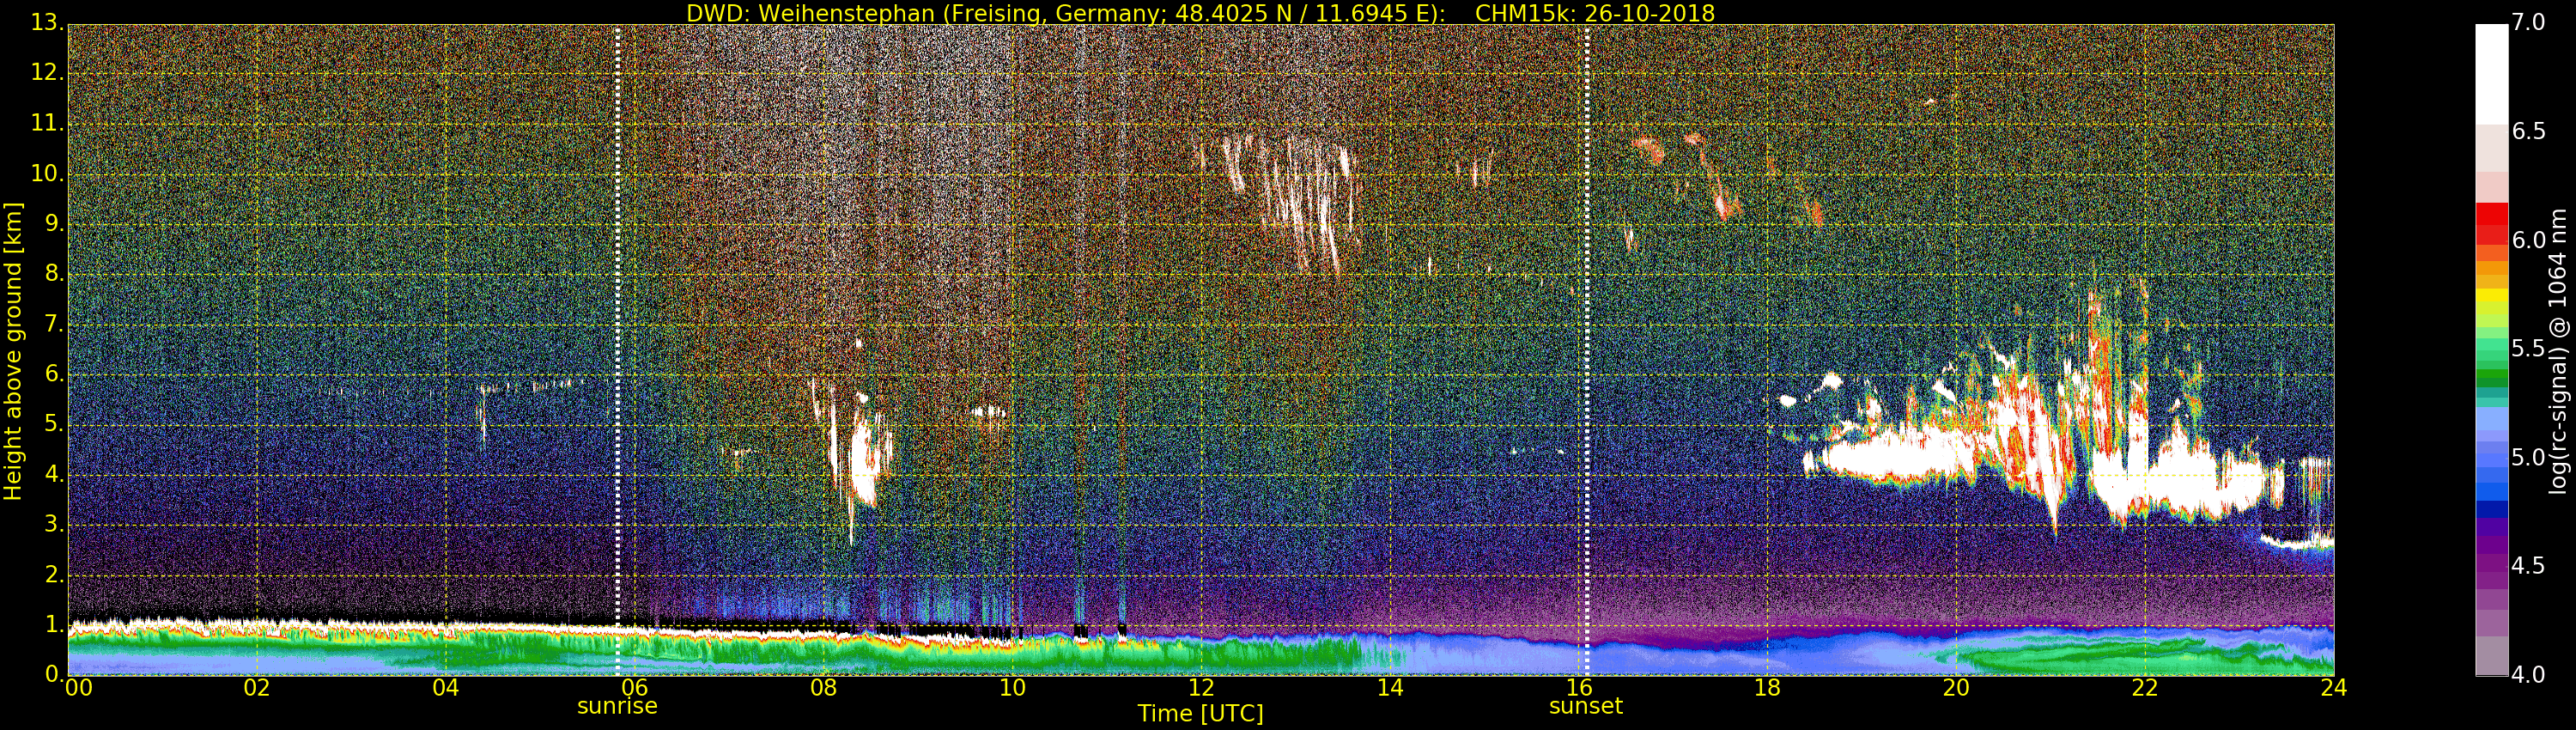
Task: Click the white dotted sunrise line
Action: (617, 350)
